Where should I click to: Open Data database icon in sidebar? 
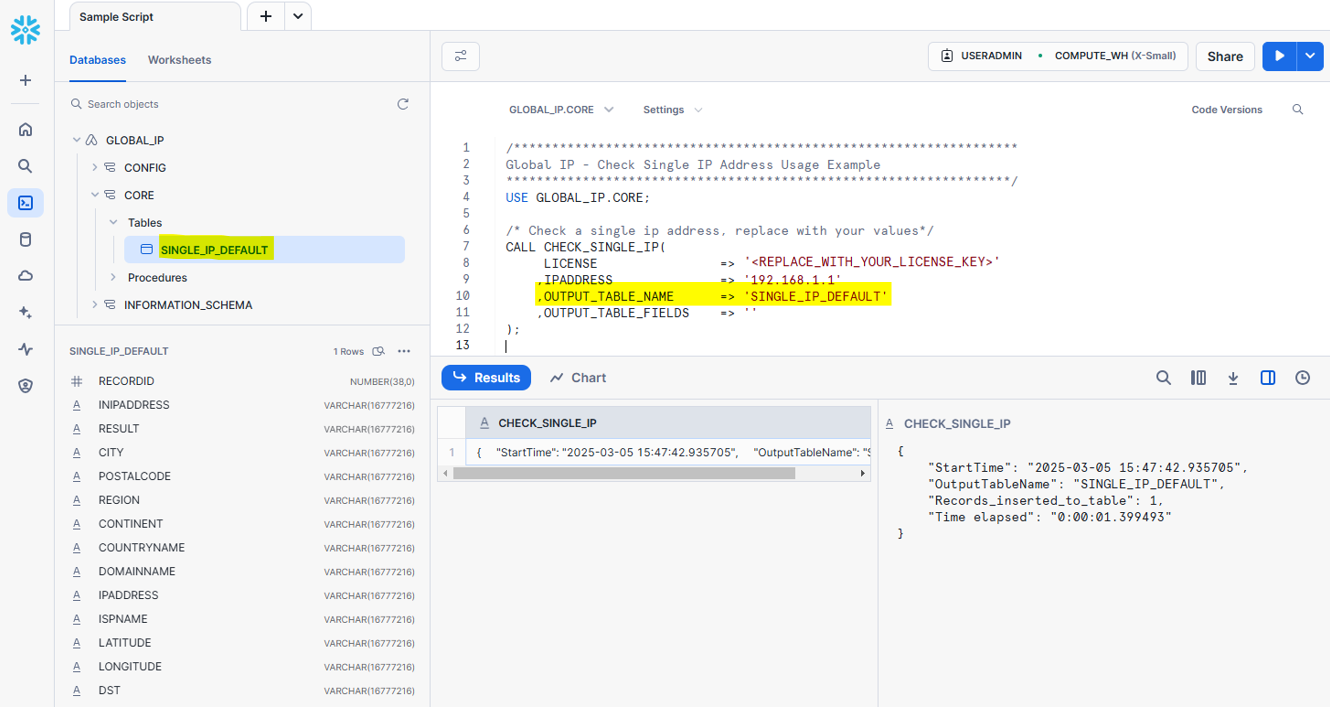26,239
